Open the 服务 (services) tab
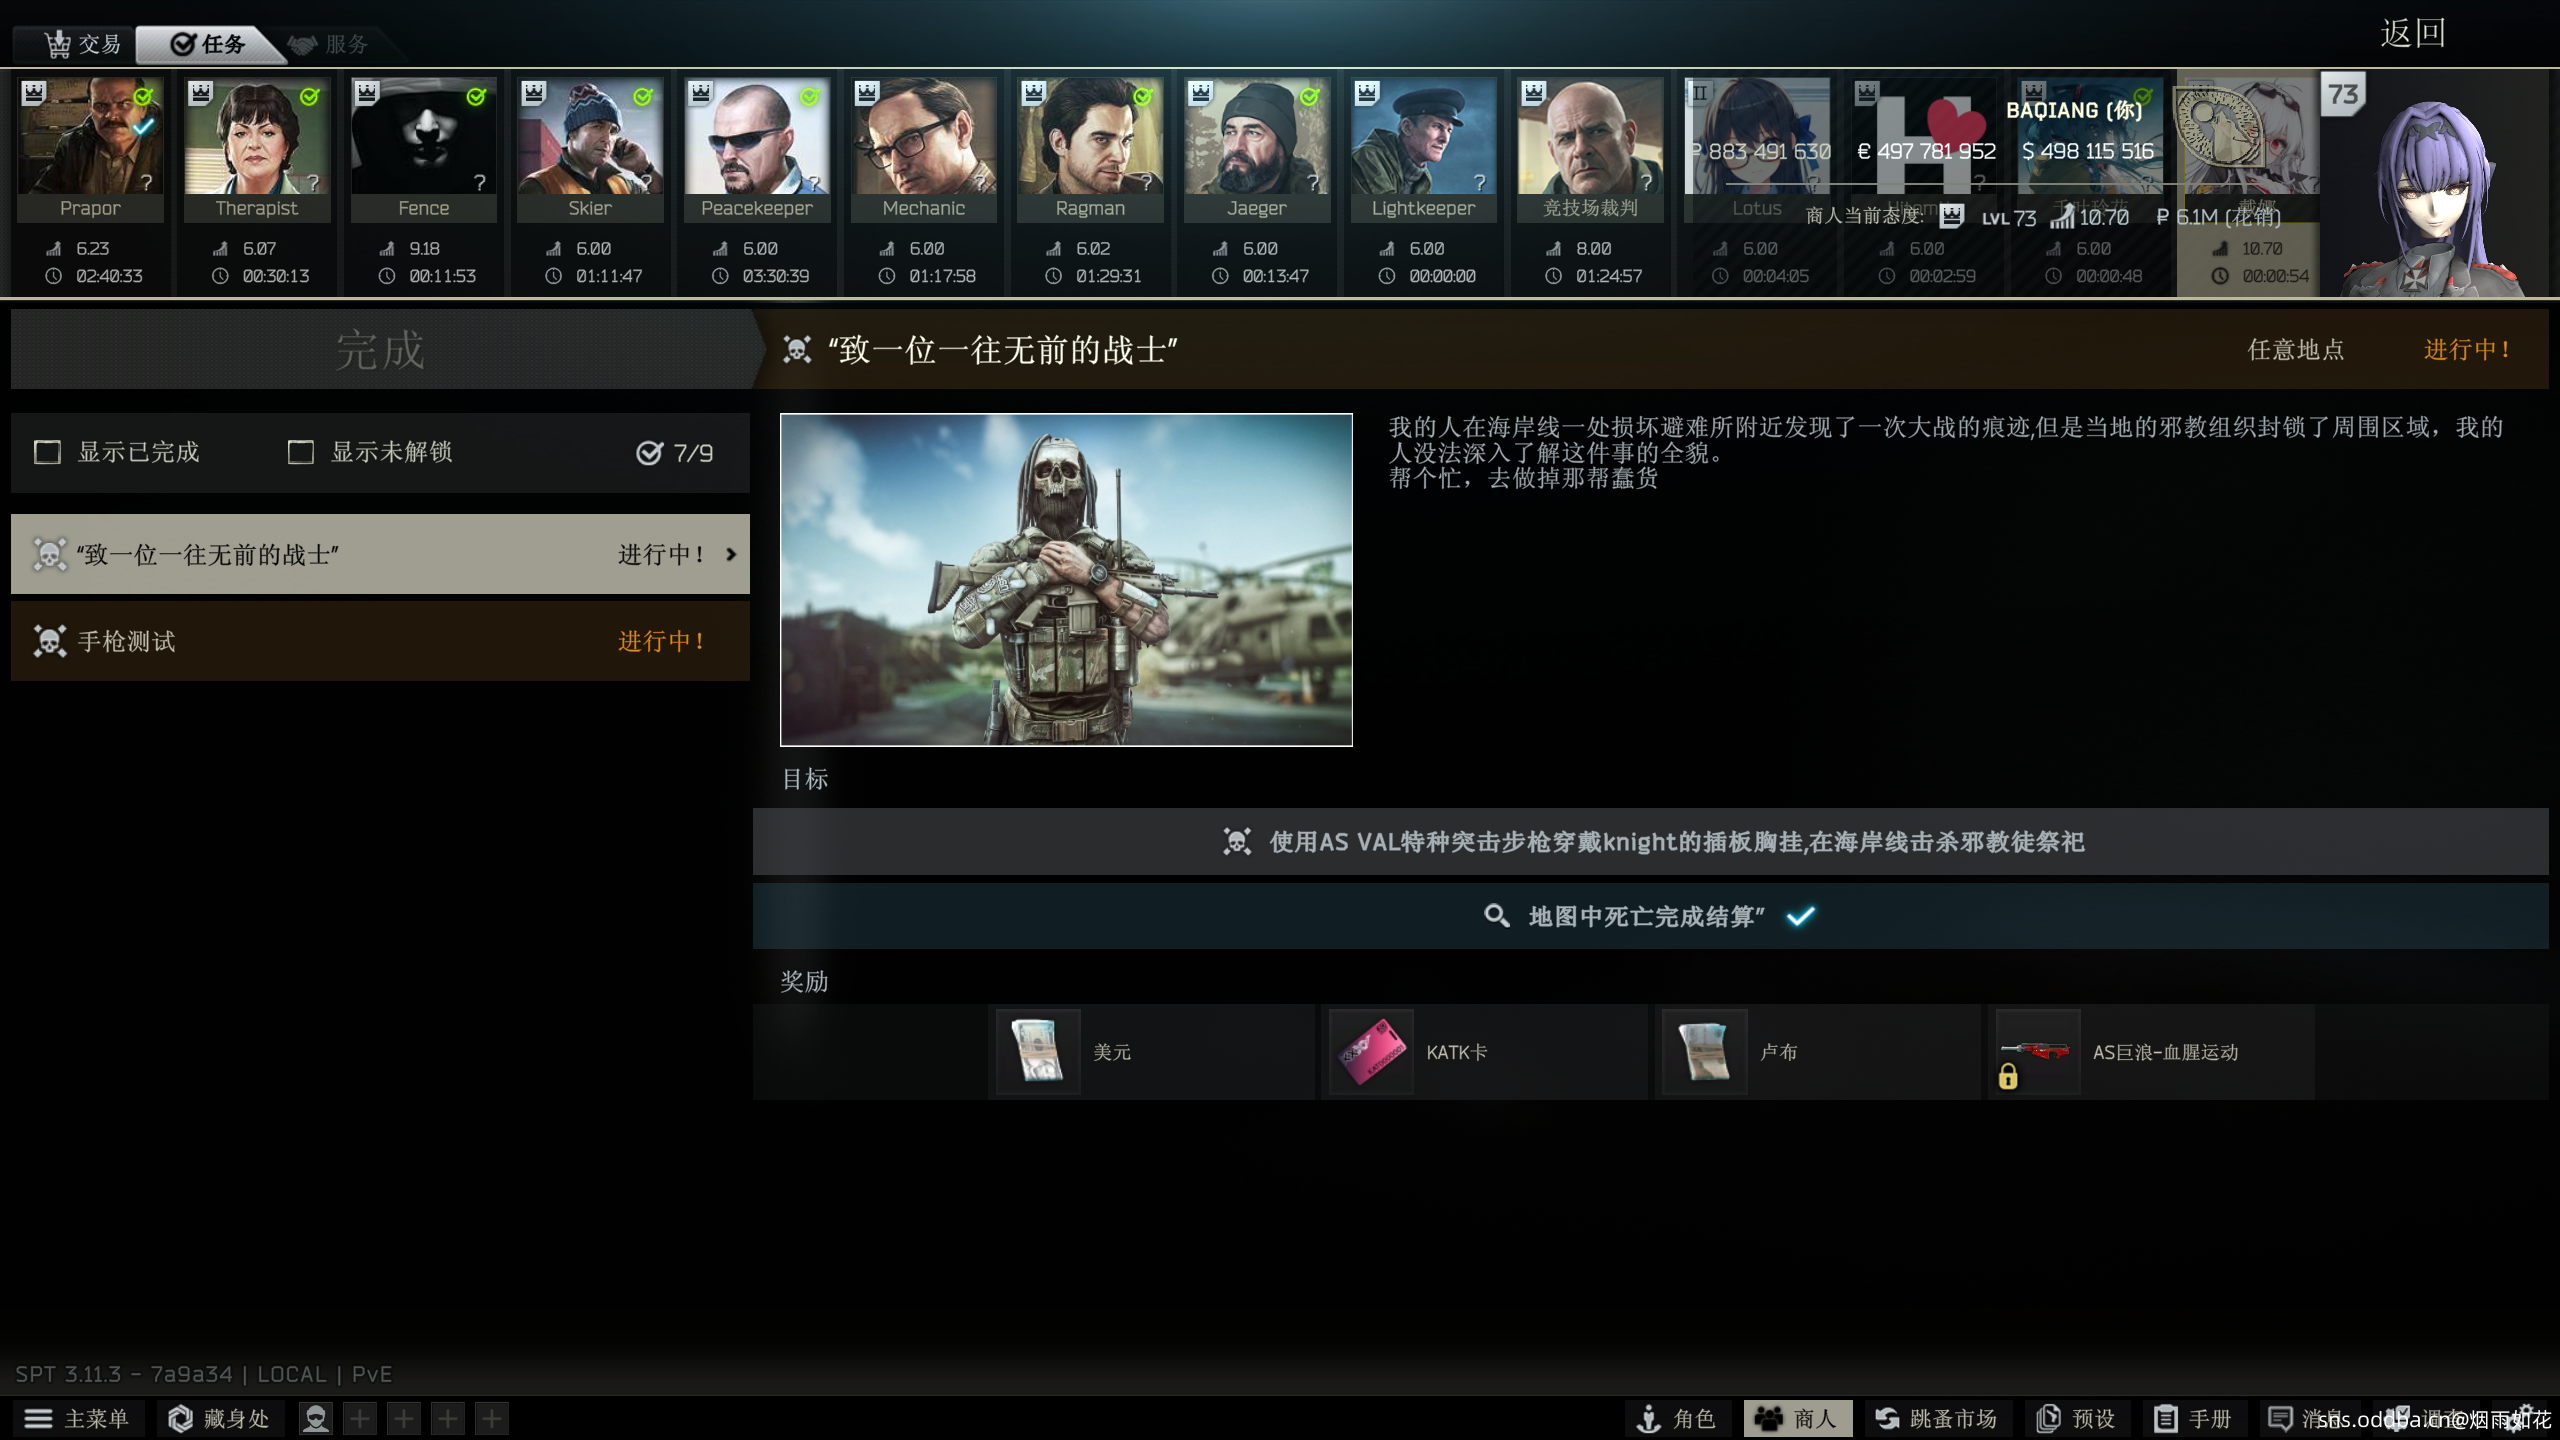2560x1440 pixels. [328, 44]
